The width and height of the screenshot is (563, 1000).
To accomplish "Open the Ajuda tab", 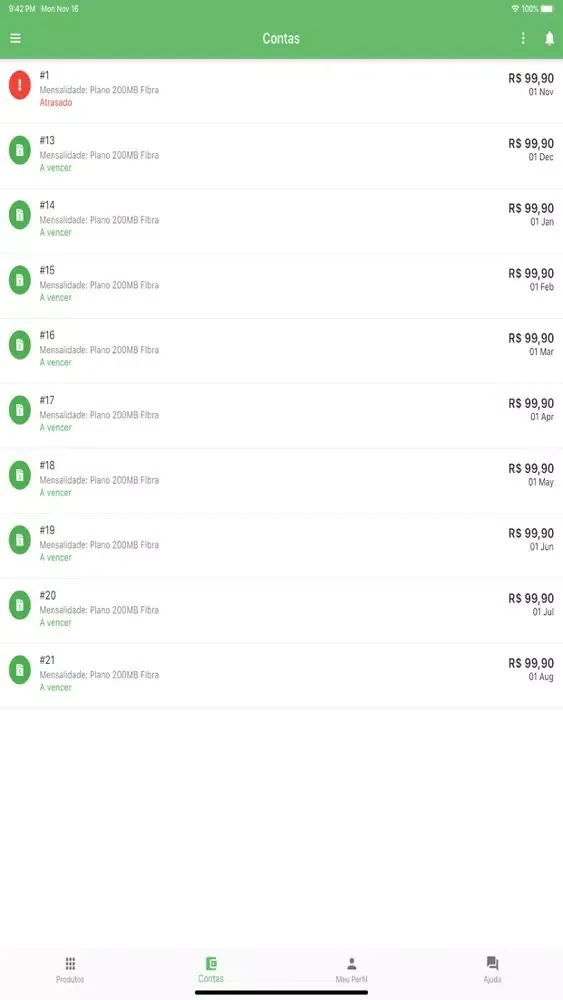I will tap(492, 970).
